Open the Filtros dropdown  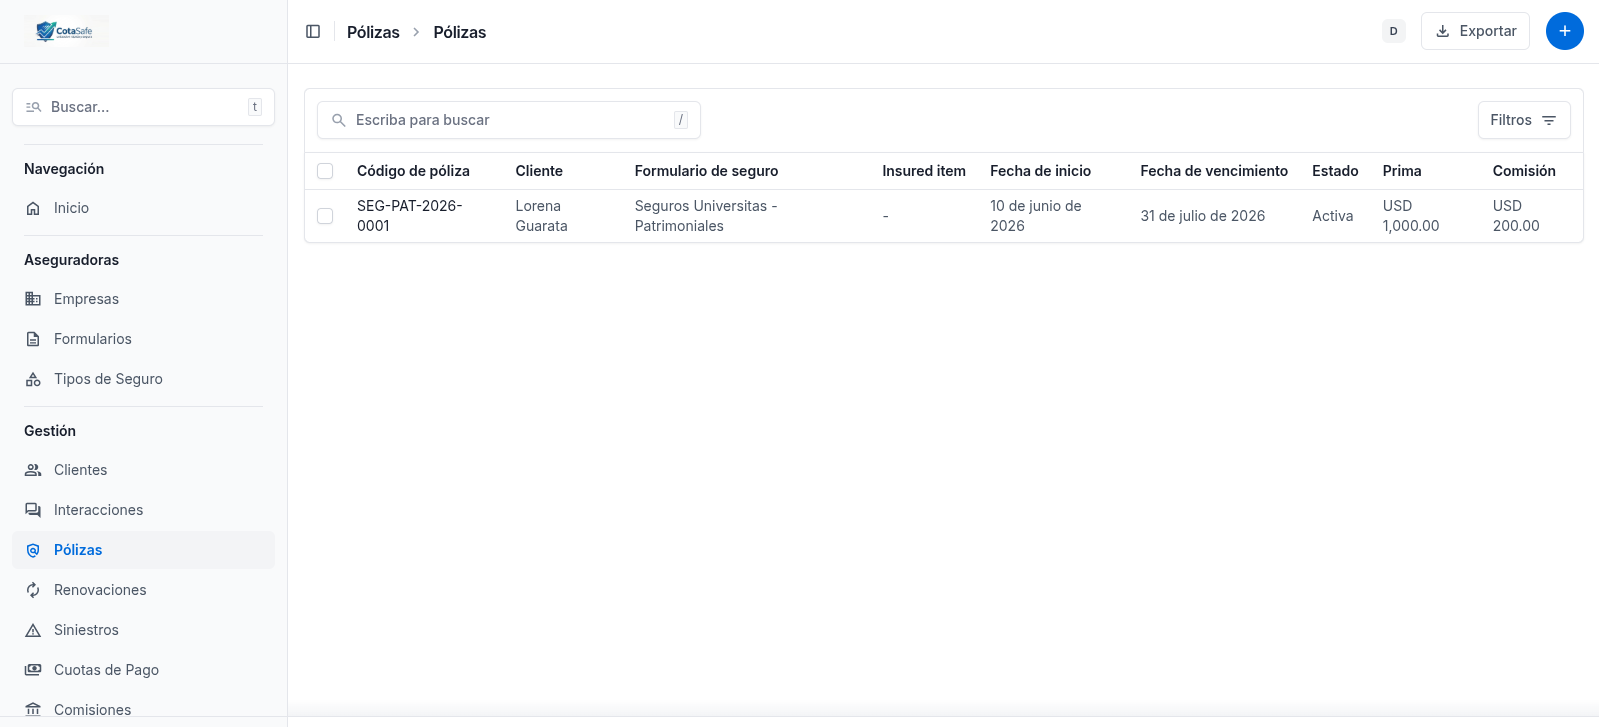[x=1524, y=120]
